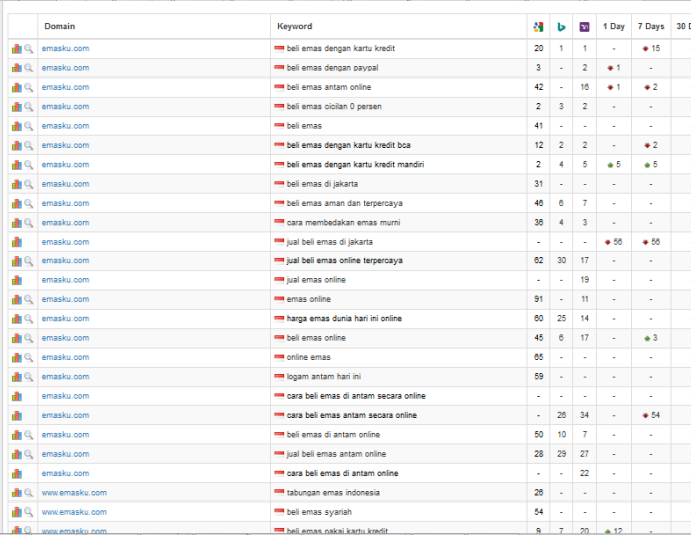Click magnifier icon for 'beli emas cicilan 0 persen'
Viewport: 691px width, 535px height.
pyautogui.click(x=29, y=107)
